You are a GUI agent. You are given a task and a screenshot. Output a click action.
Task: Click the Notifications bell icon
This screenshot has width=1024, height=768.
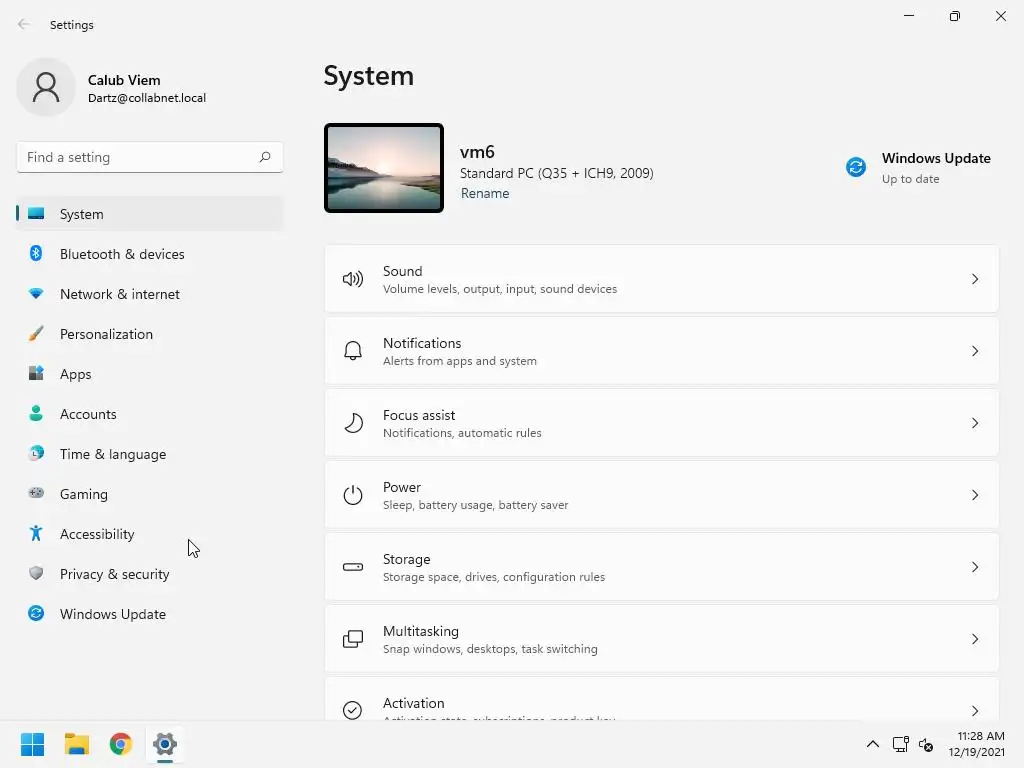353,351
